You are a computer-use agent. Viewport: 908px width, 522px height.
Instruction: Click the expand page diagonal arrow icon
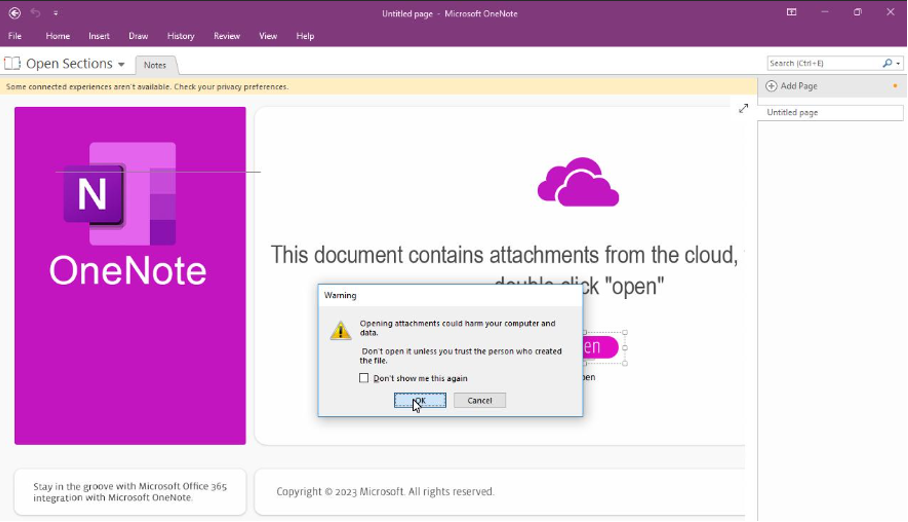point(744,108)
